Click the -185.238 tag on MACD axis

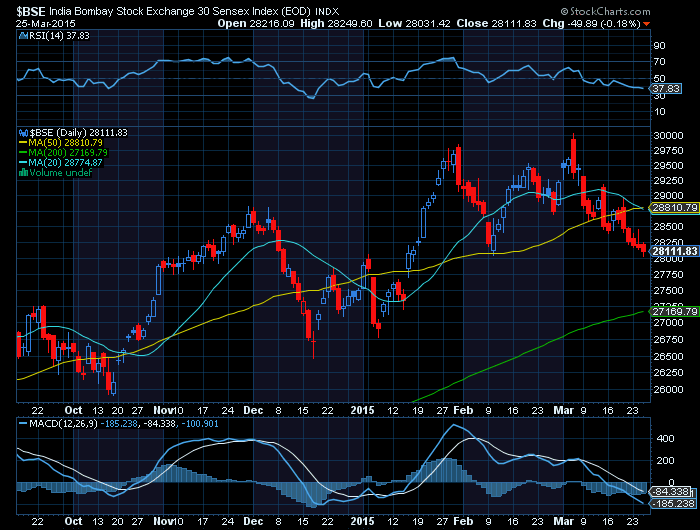(x=673, y=504)
